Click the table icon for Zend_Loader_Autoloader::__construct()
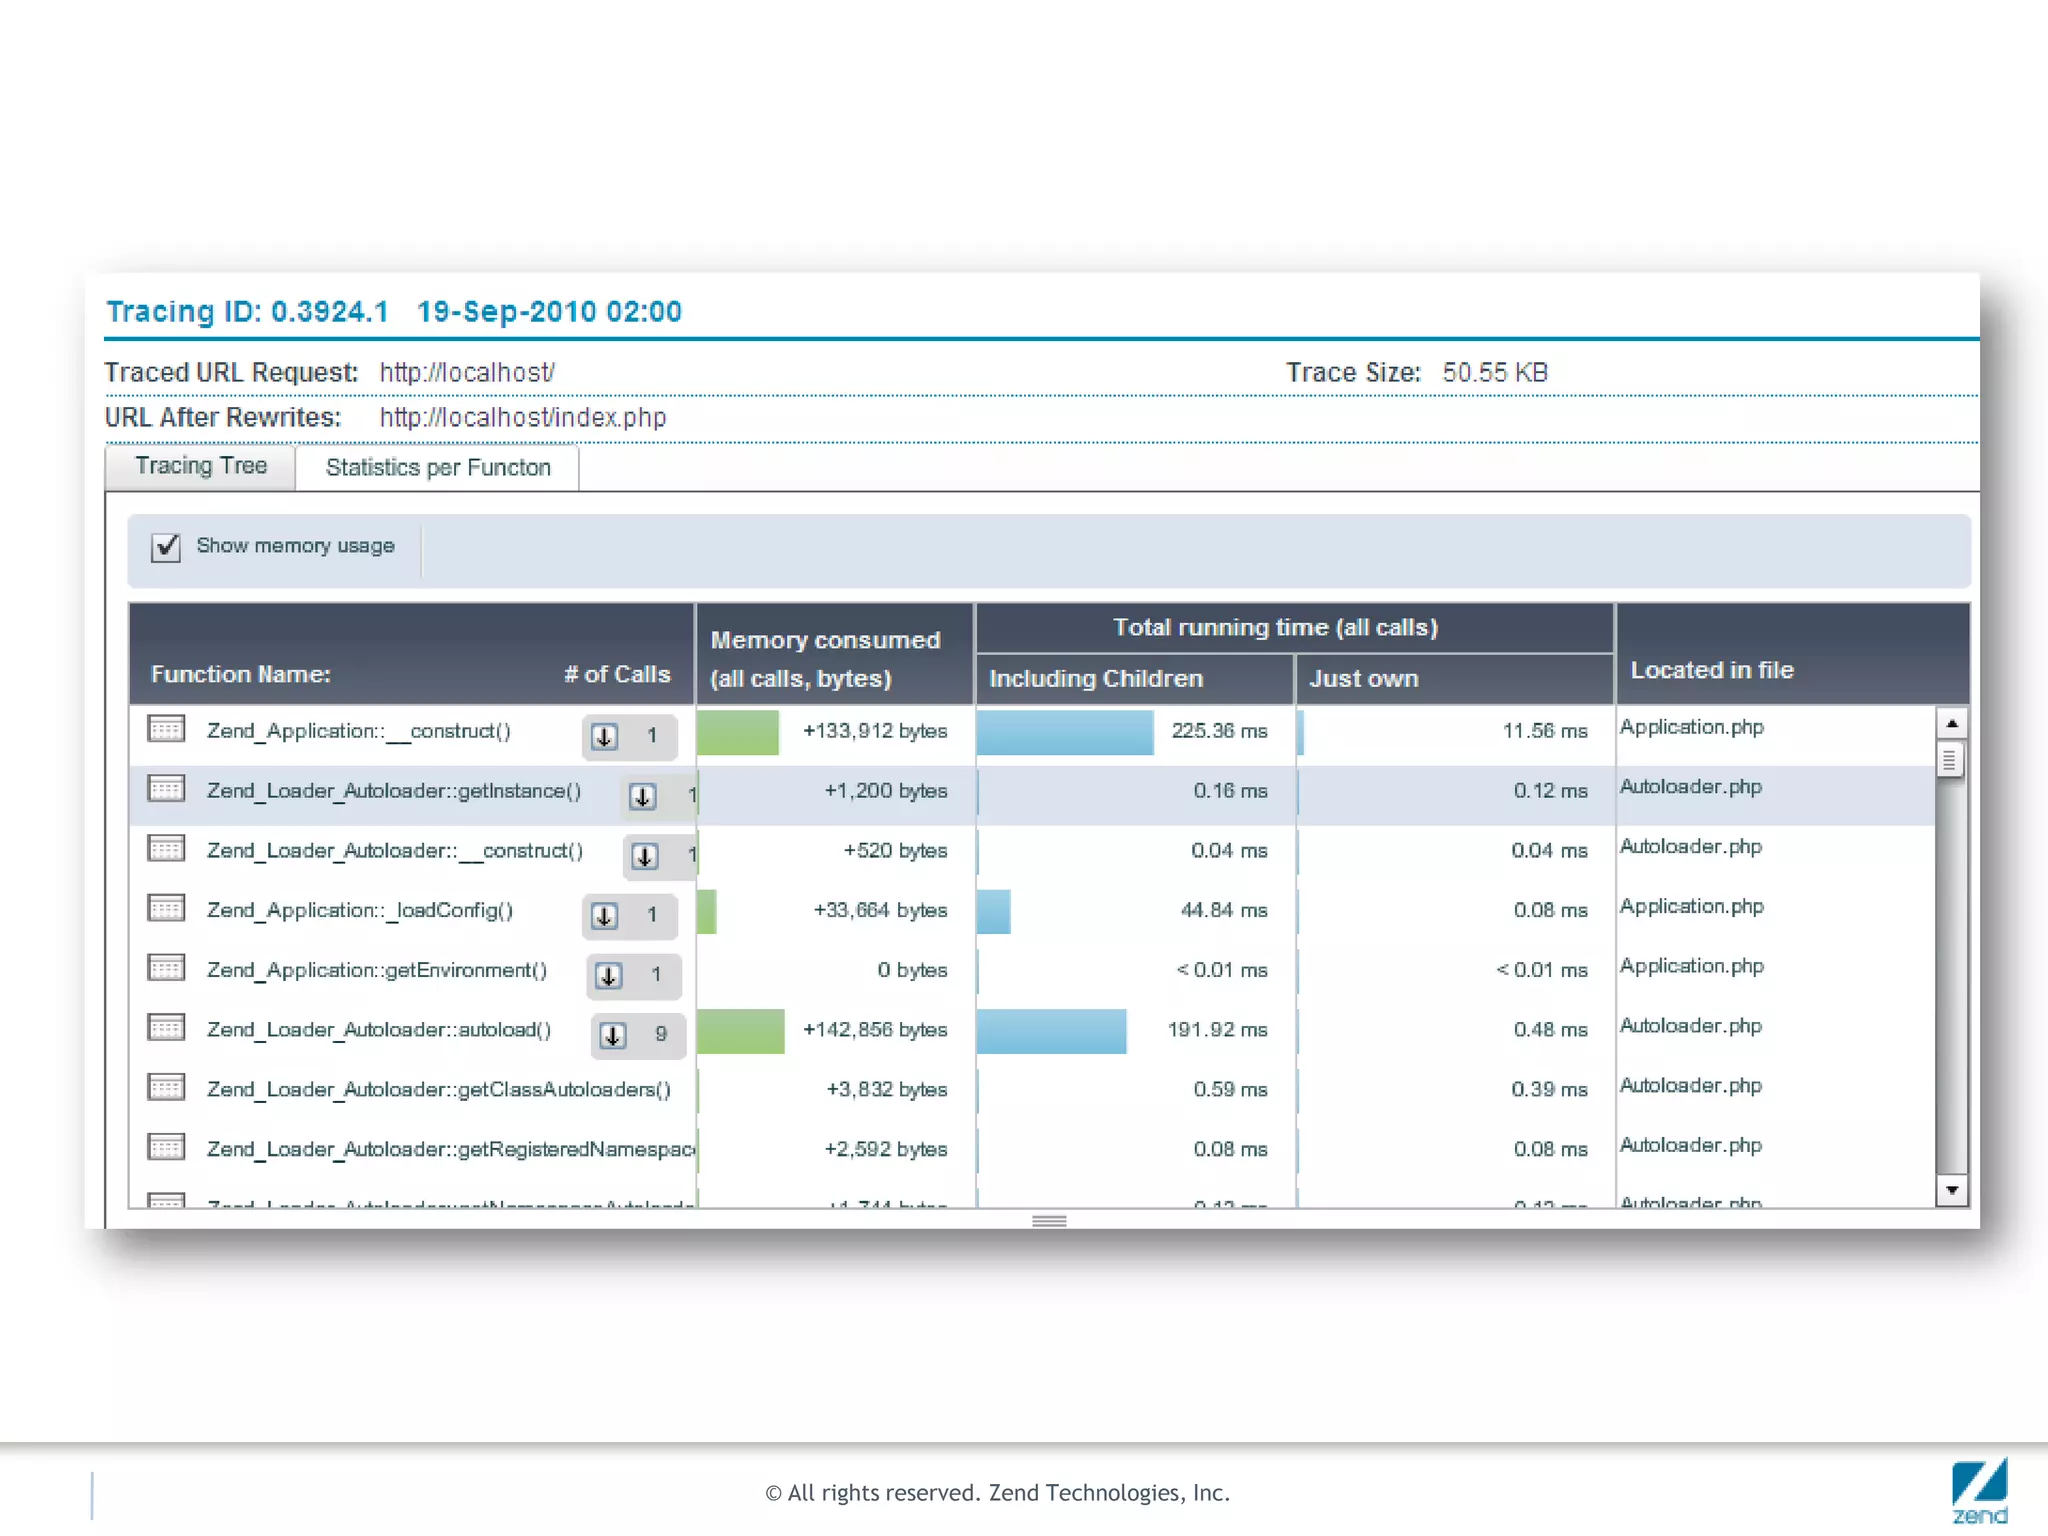Viewport: 2048px width, 1536px height. point(166,849)
